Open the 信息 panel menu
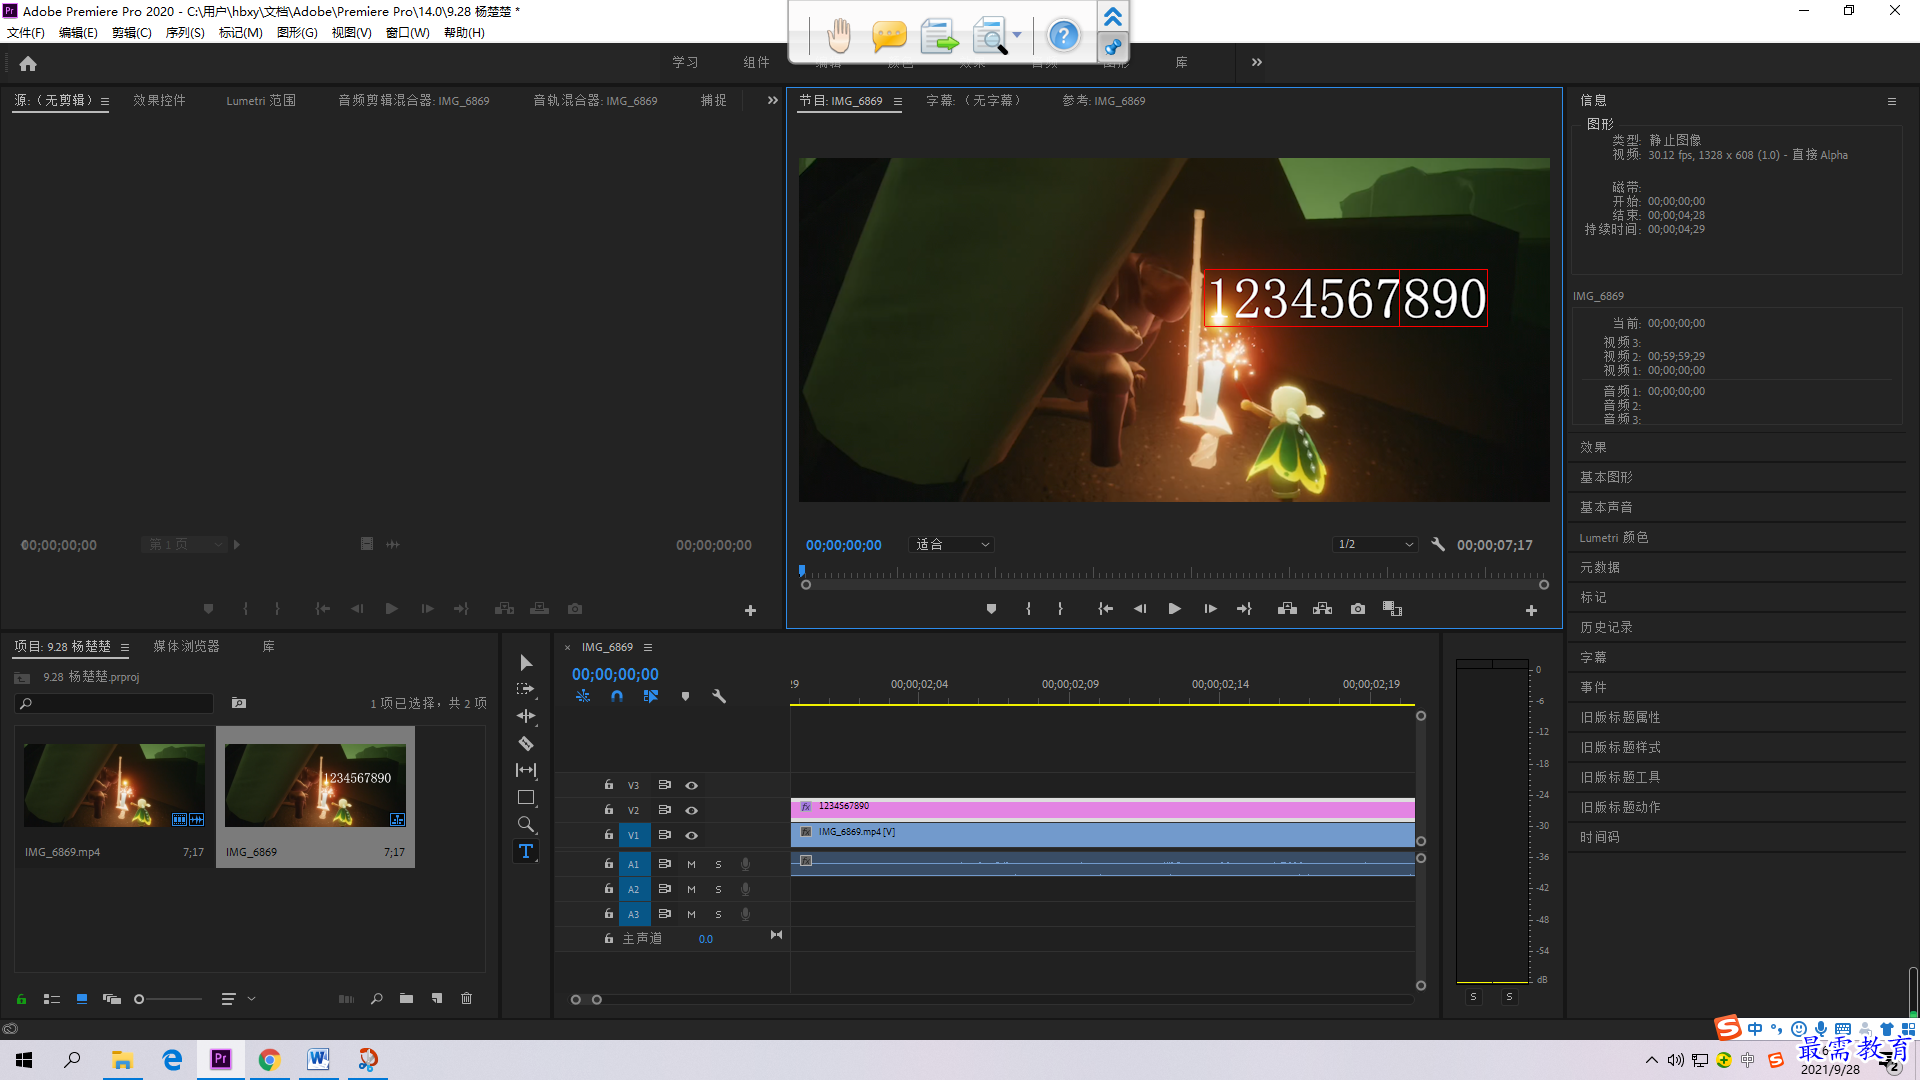This screenshot has height=1080, width=1920. click(1891, 102)
